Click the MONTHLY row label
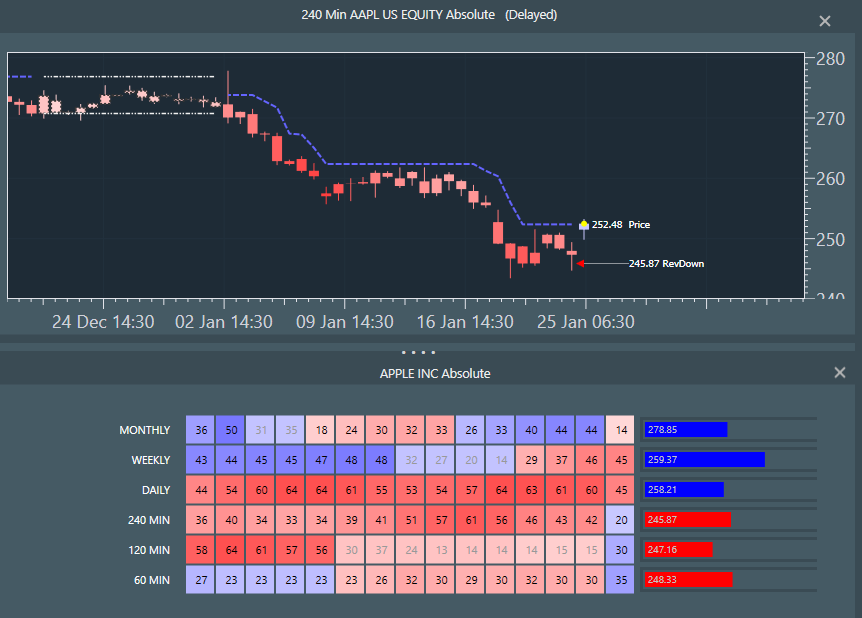The height and width of the screenshot is (618, 862). pos(145,430)
